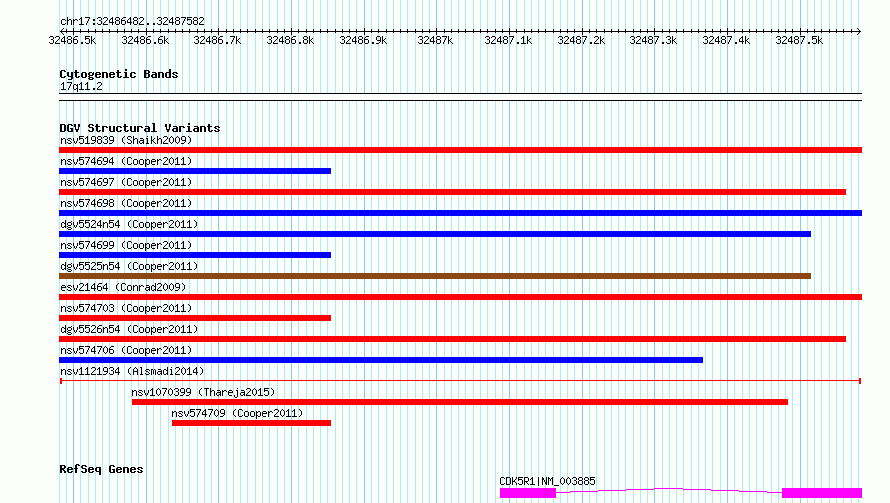Click the red bar for esv21464
Screen dimensions: 890x503
460,297
